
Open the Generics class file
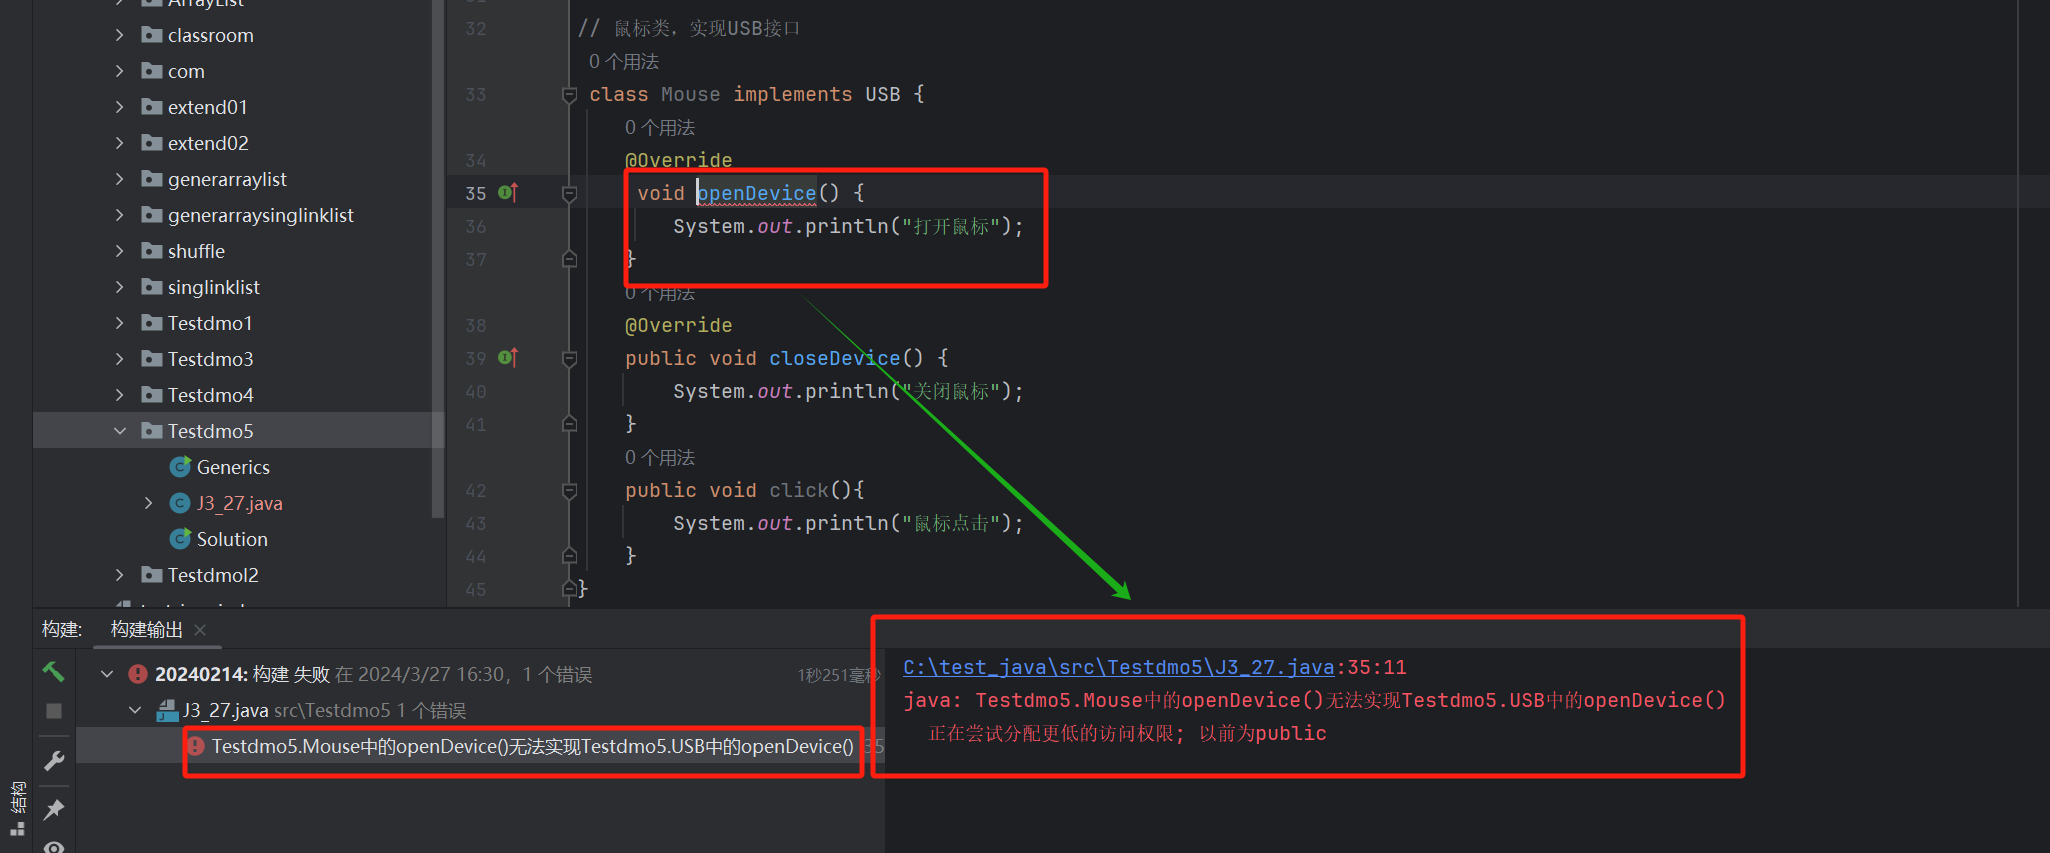pos(233,467)
